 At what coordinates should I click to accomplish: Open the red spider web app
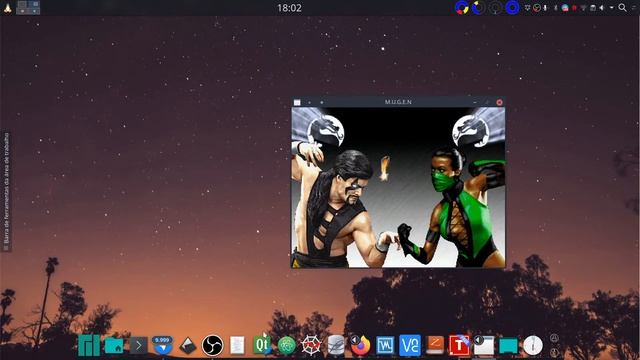(311, 345)
